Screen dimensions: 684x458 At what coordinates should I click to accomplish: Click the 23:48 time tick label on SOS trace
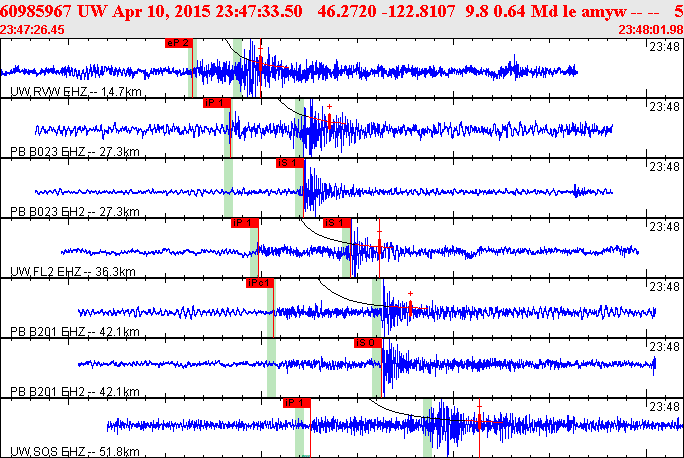tap(664, 407)
